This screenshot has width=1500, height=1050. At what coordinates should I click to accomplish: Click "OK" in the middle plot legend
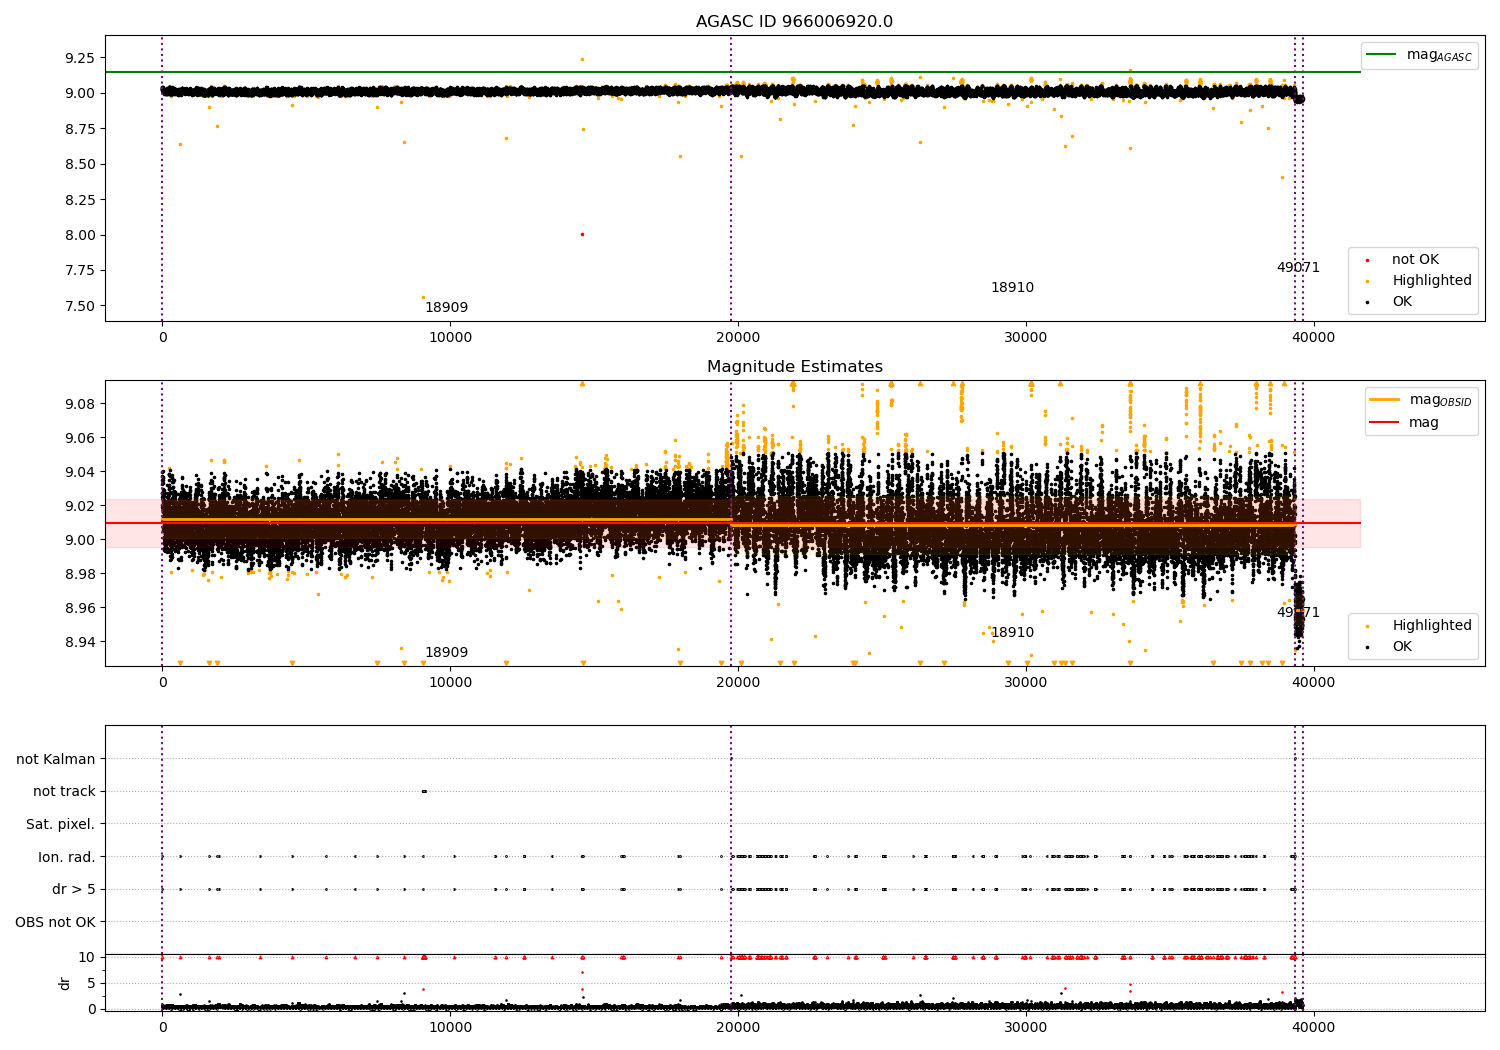(x=1401, y=647)
